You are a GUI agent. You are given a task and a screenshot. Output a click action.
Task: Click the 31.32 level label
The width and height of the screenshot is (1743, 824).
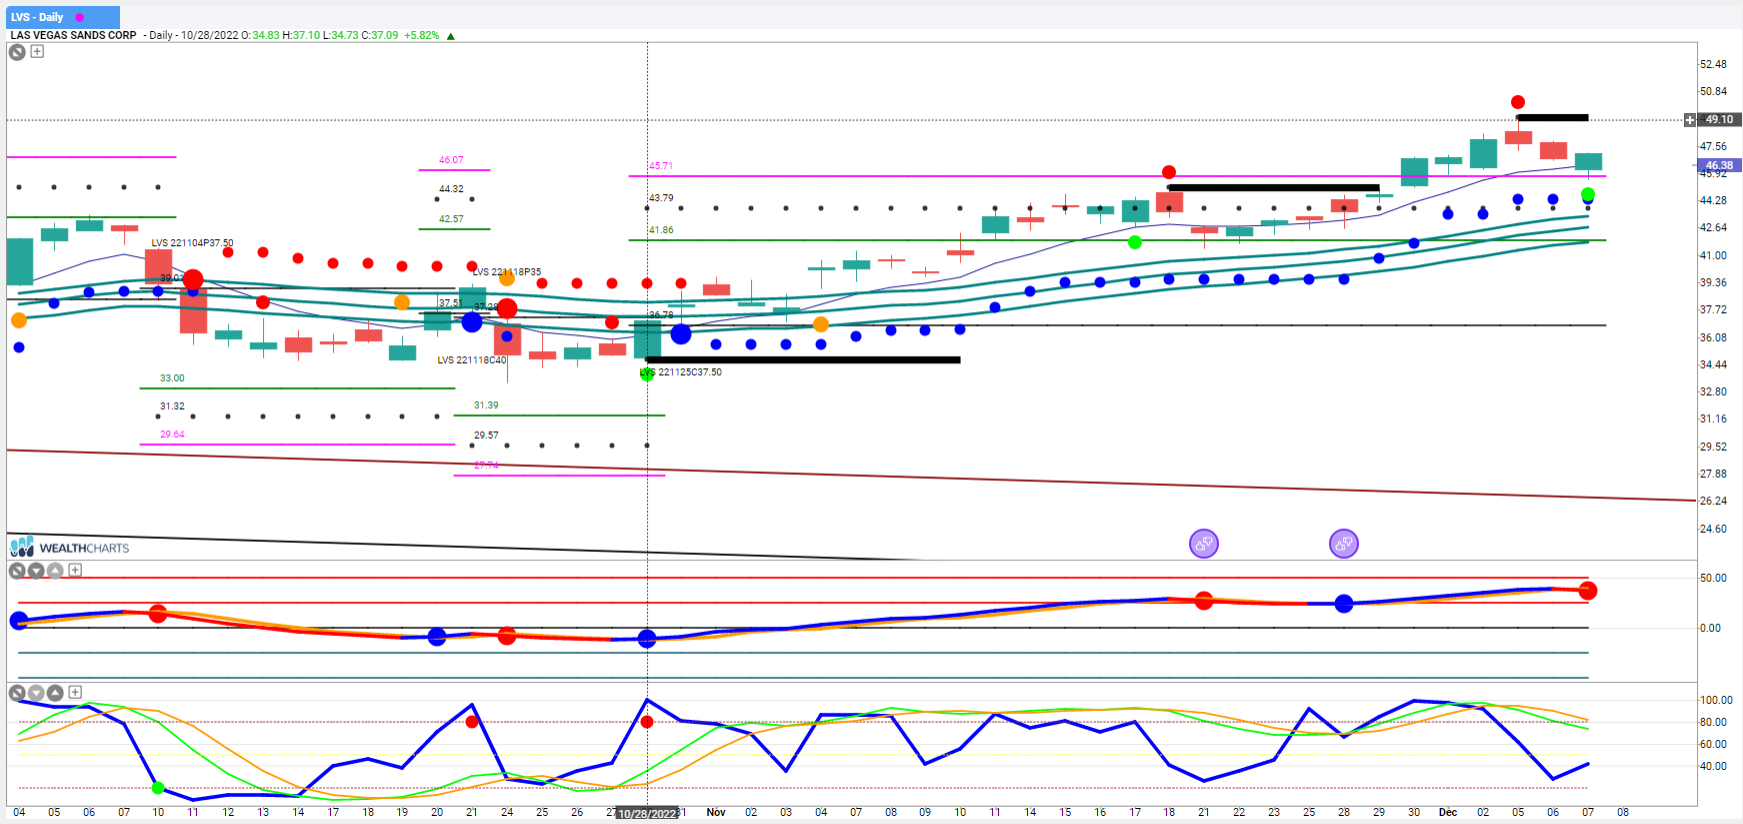click(x=172, y=406)
